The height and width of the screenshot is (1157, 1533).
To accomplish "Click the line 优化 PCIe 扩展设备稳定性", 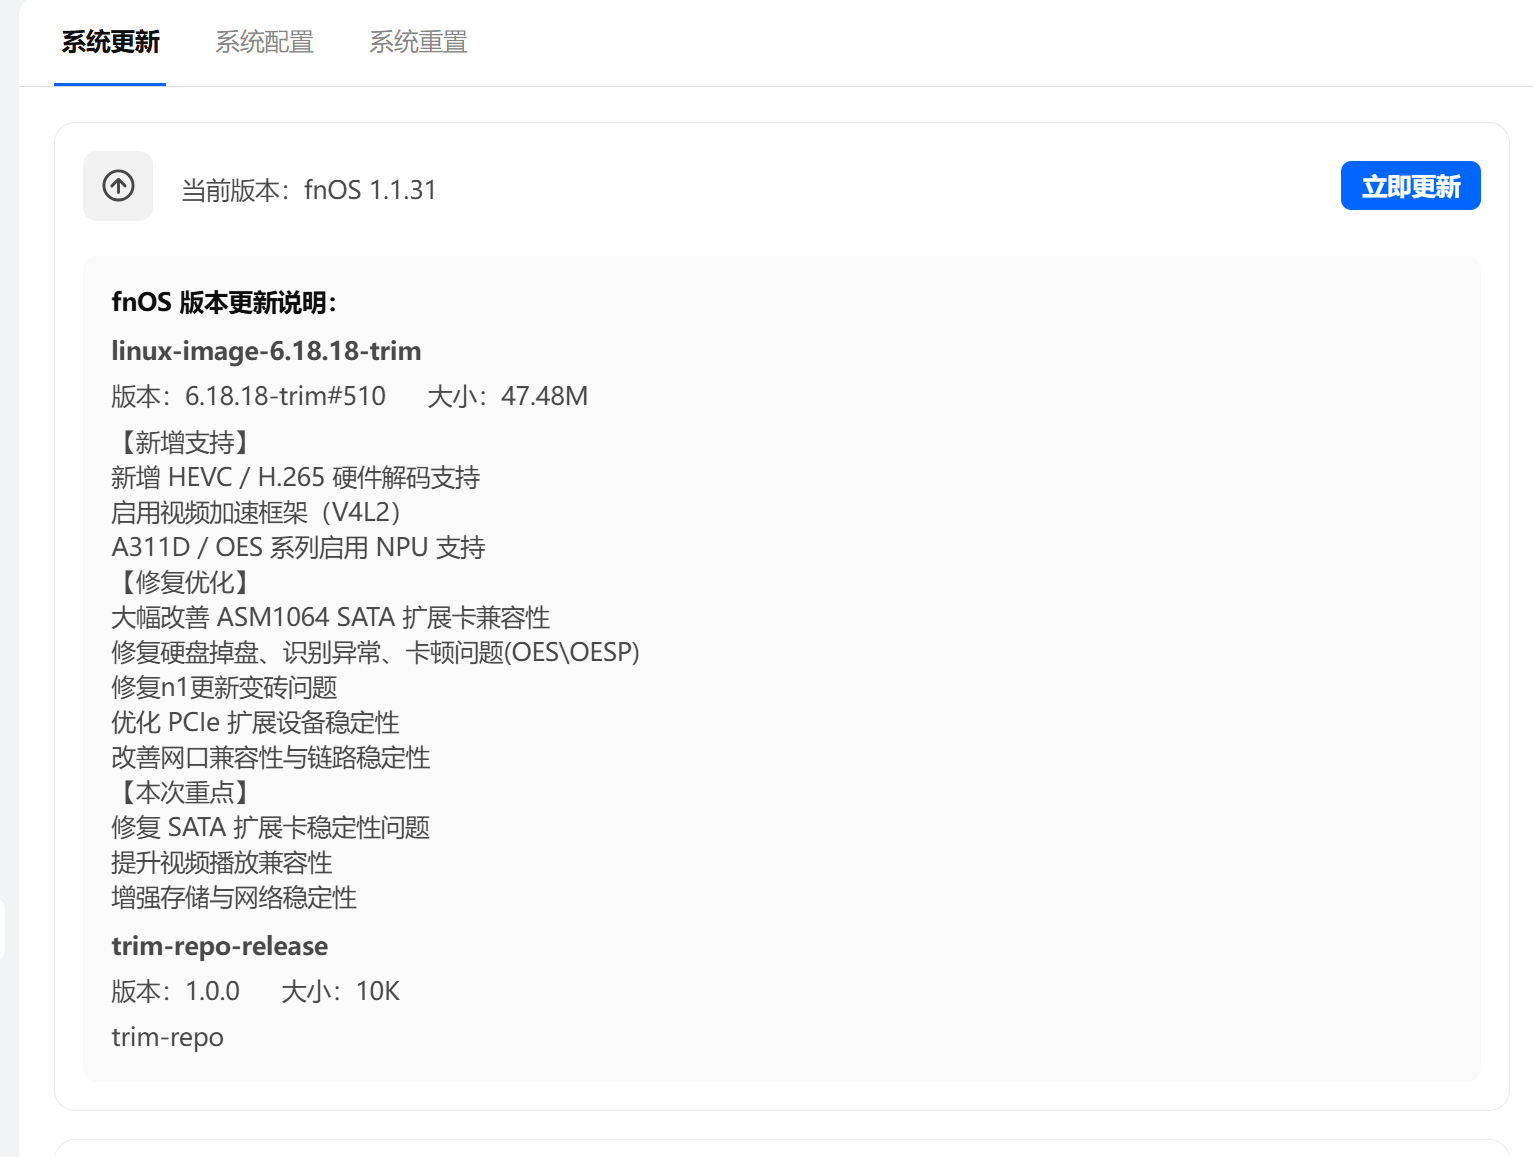I will 255,722.
